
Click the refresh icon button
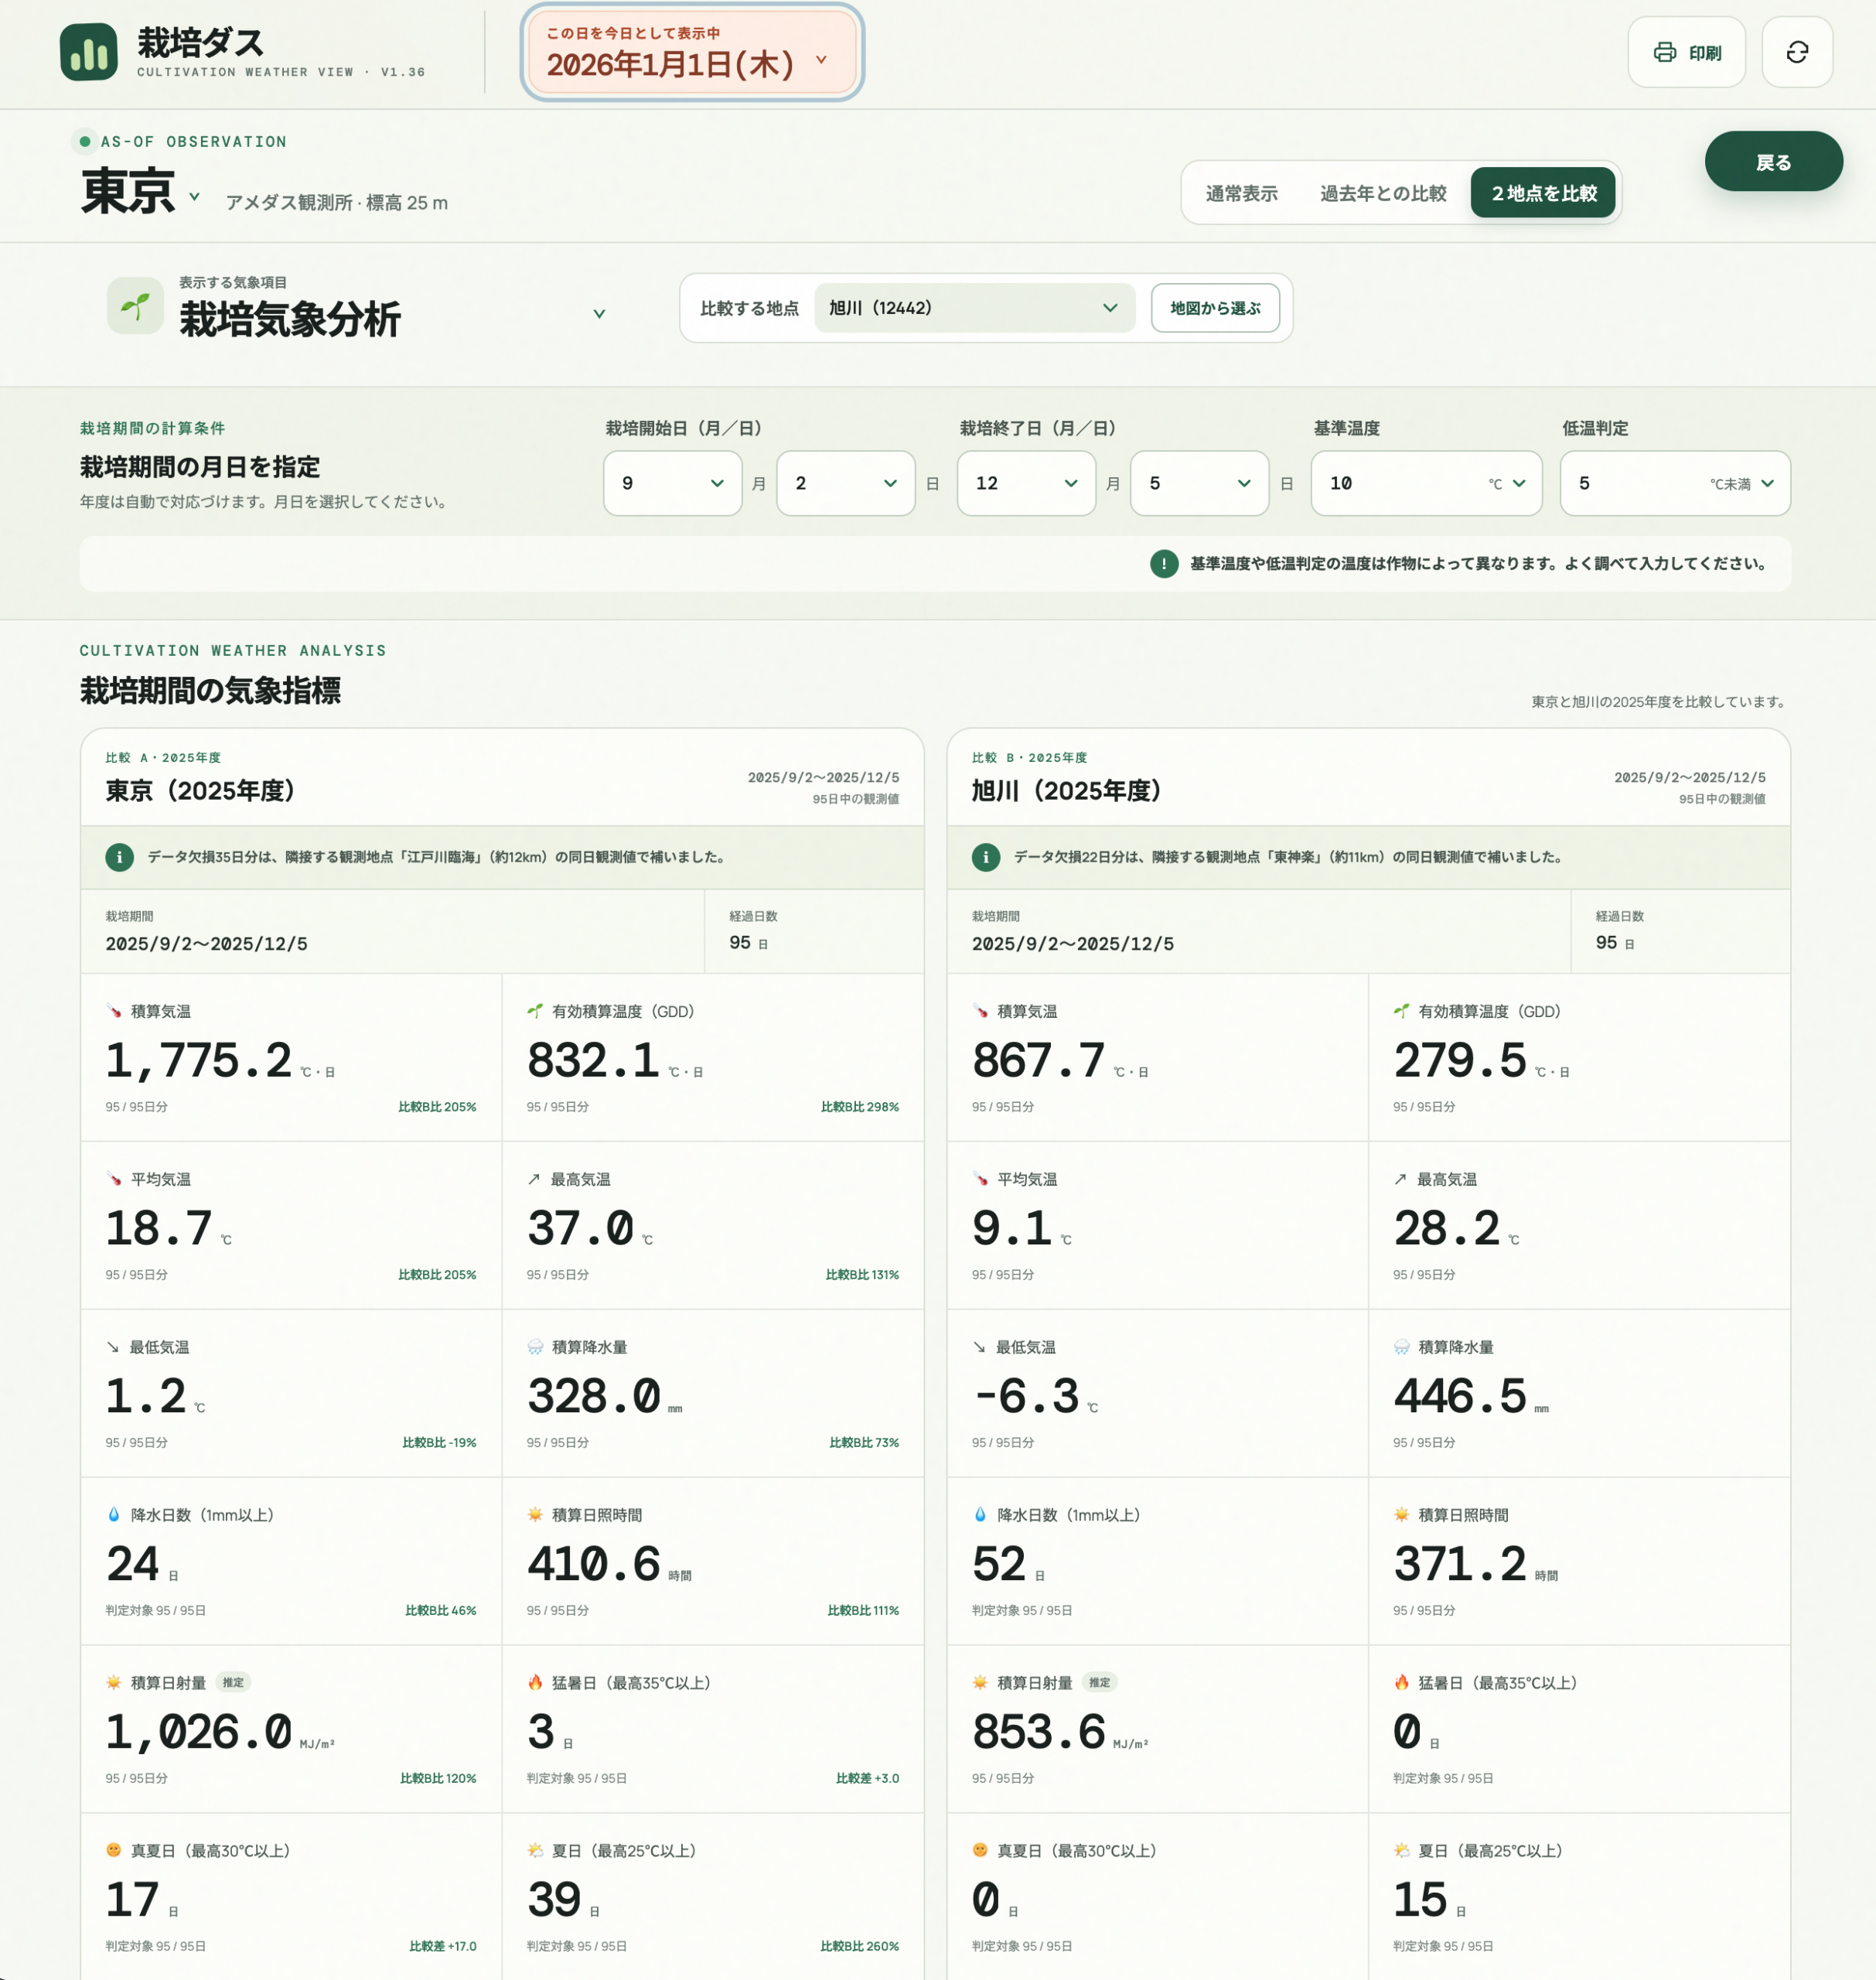[x=1797, y=52]
